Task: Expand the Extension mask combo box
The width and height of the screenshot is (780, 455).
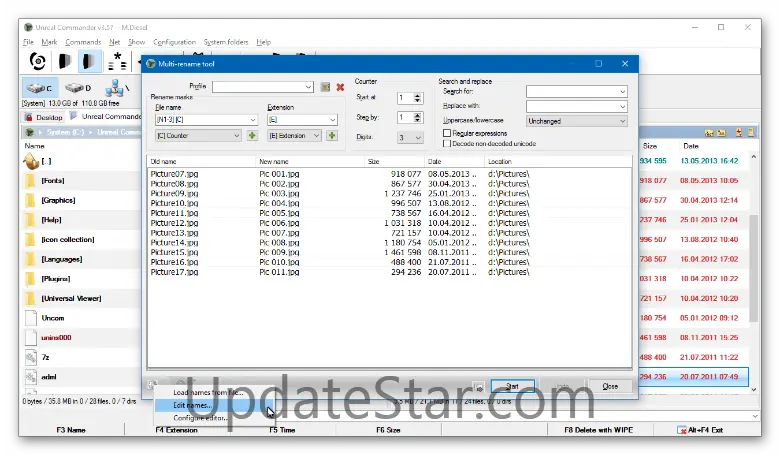Action: (x=332, y=120)
